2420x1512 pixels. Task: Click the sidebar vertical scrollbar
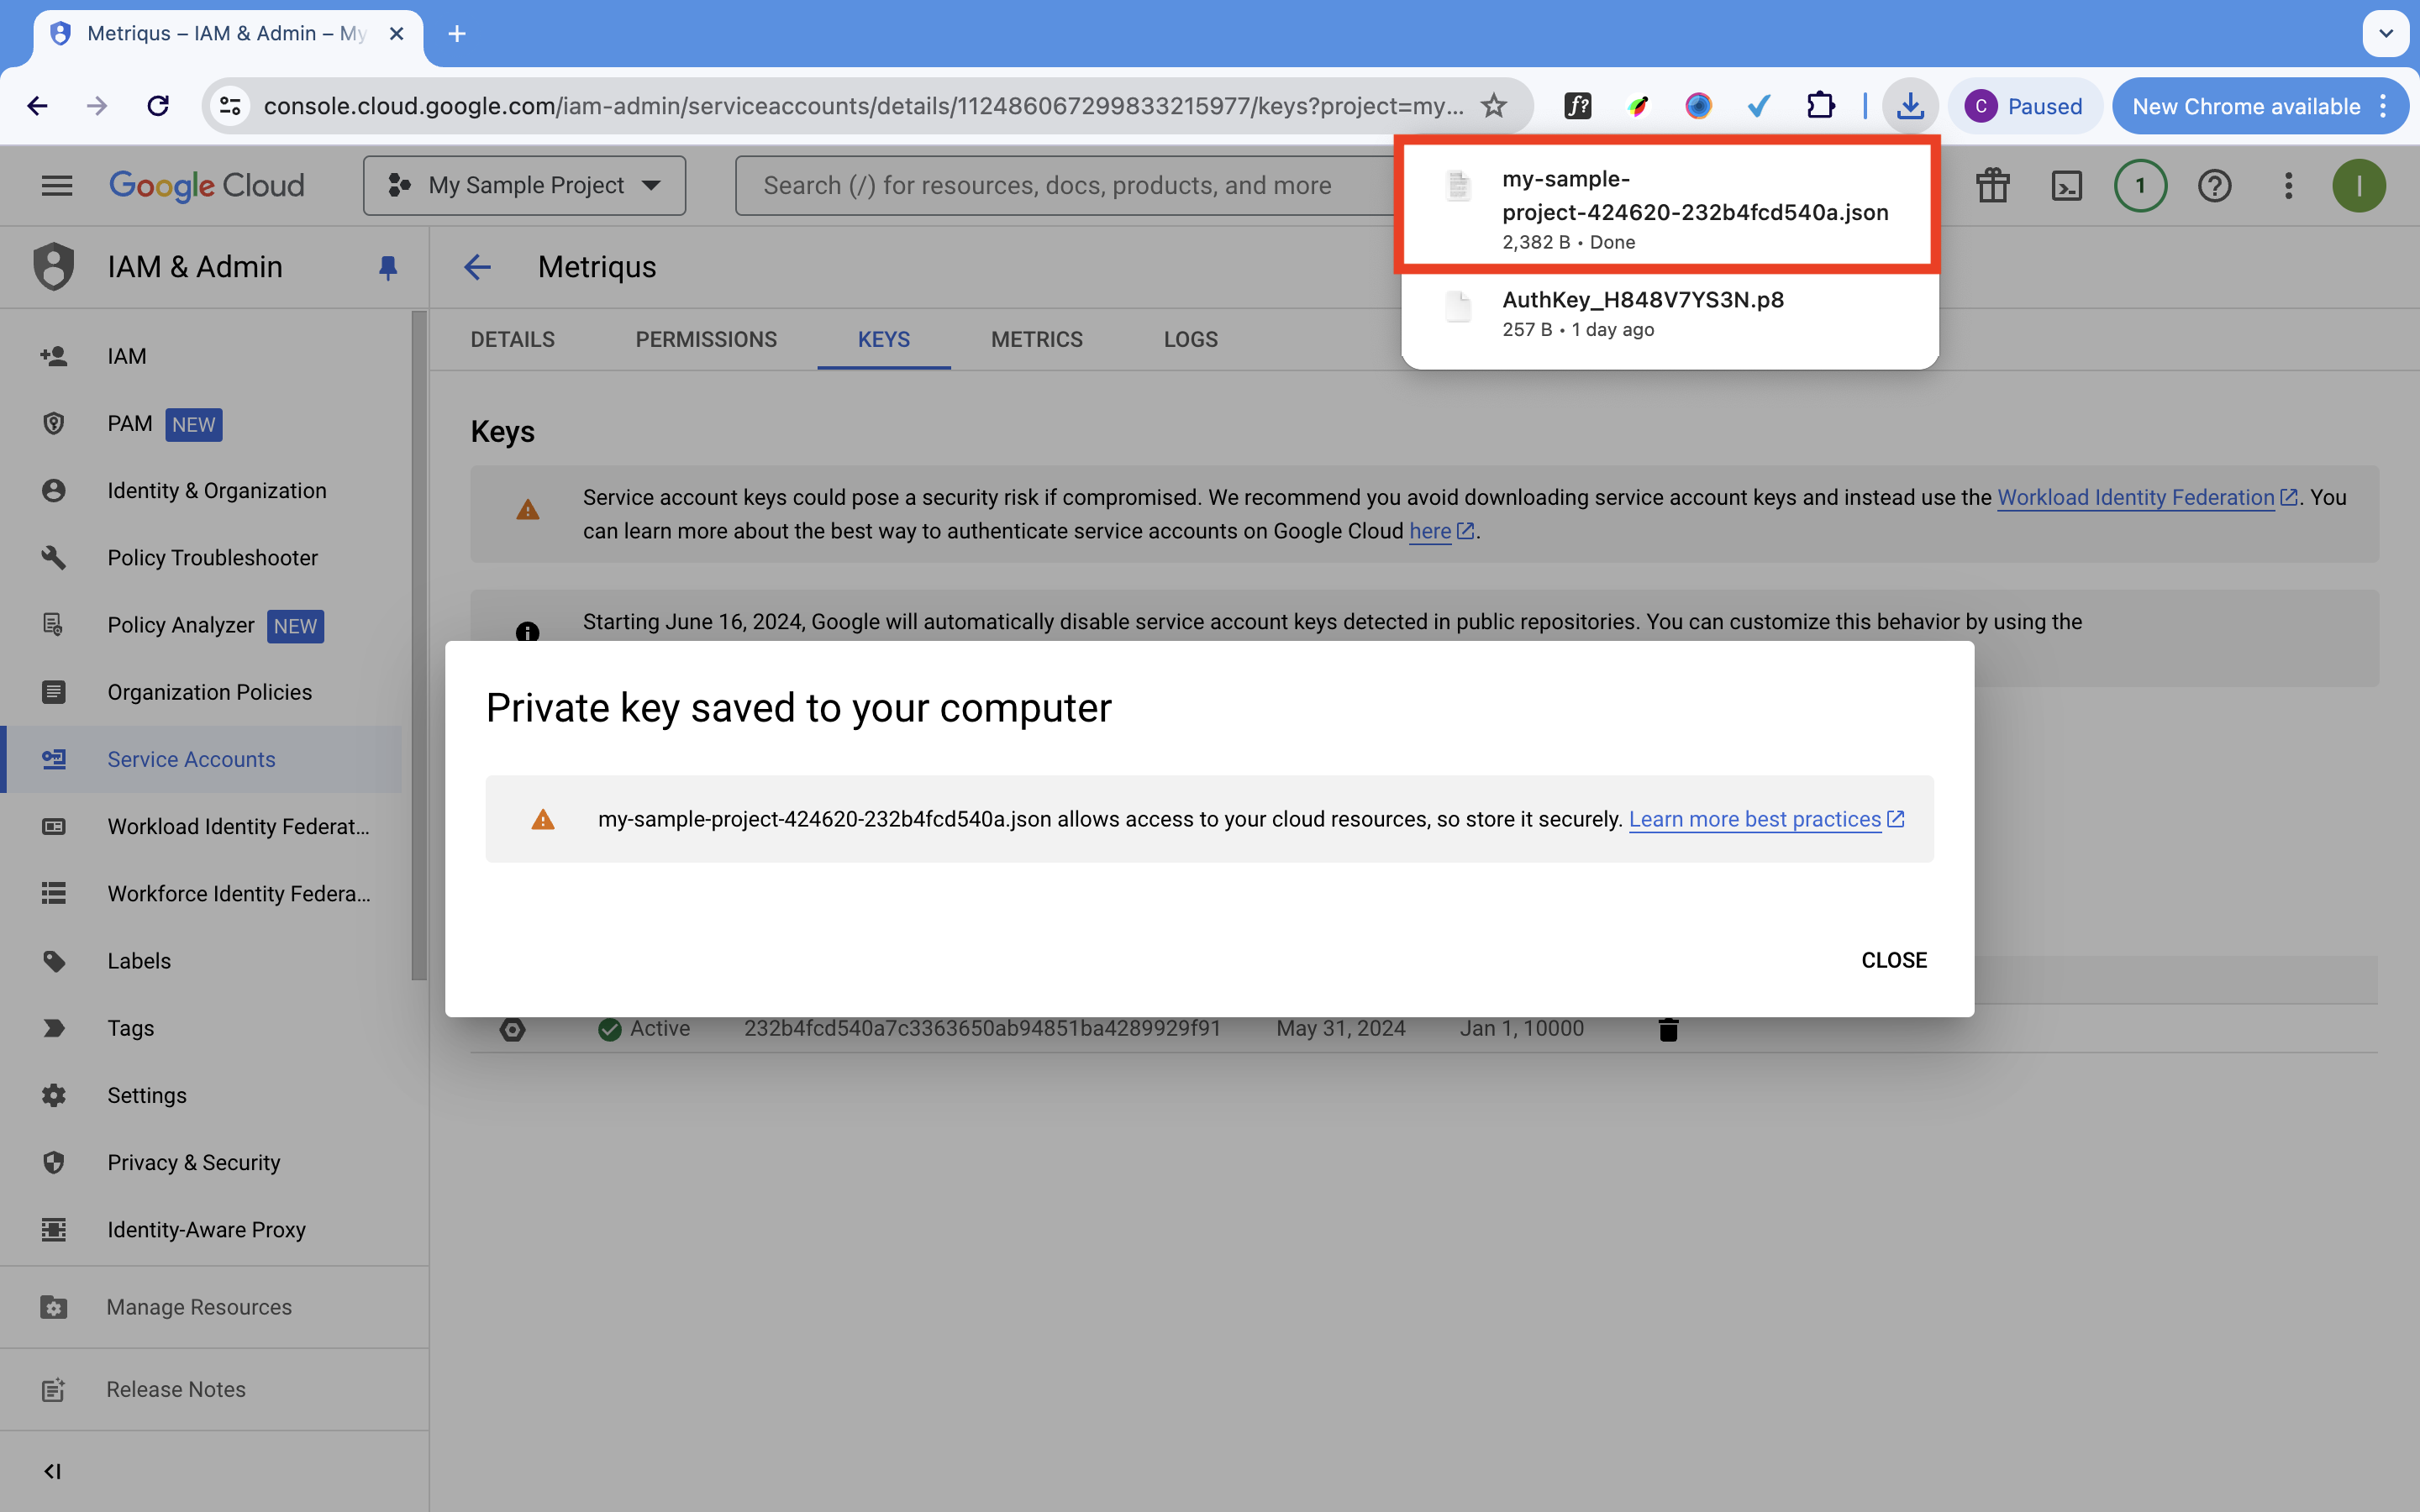coord(418,646)
